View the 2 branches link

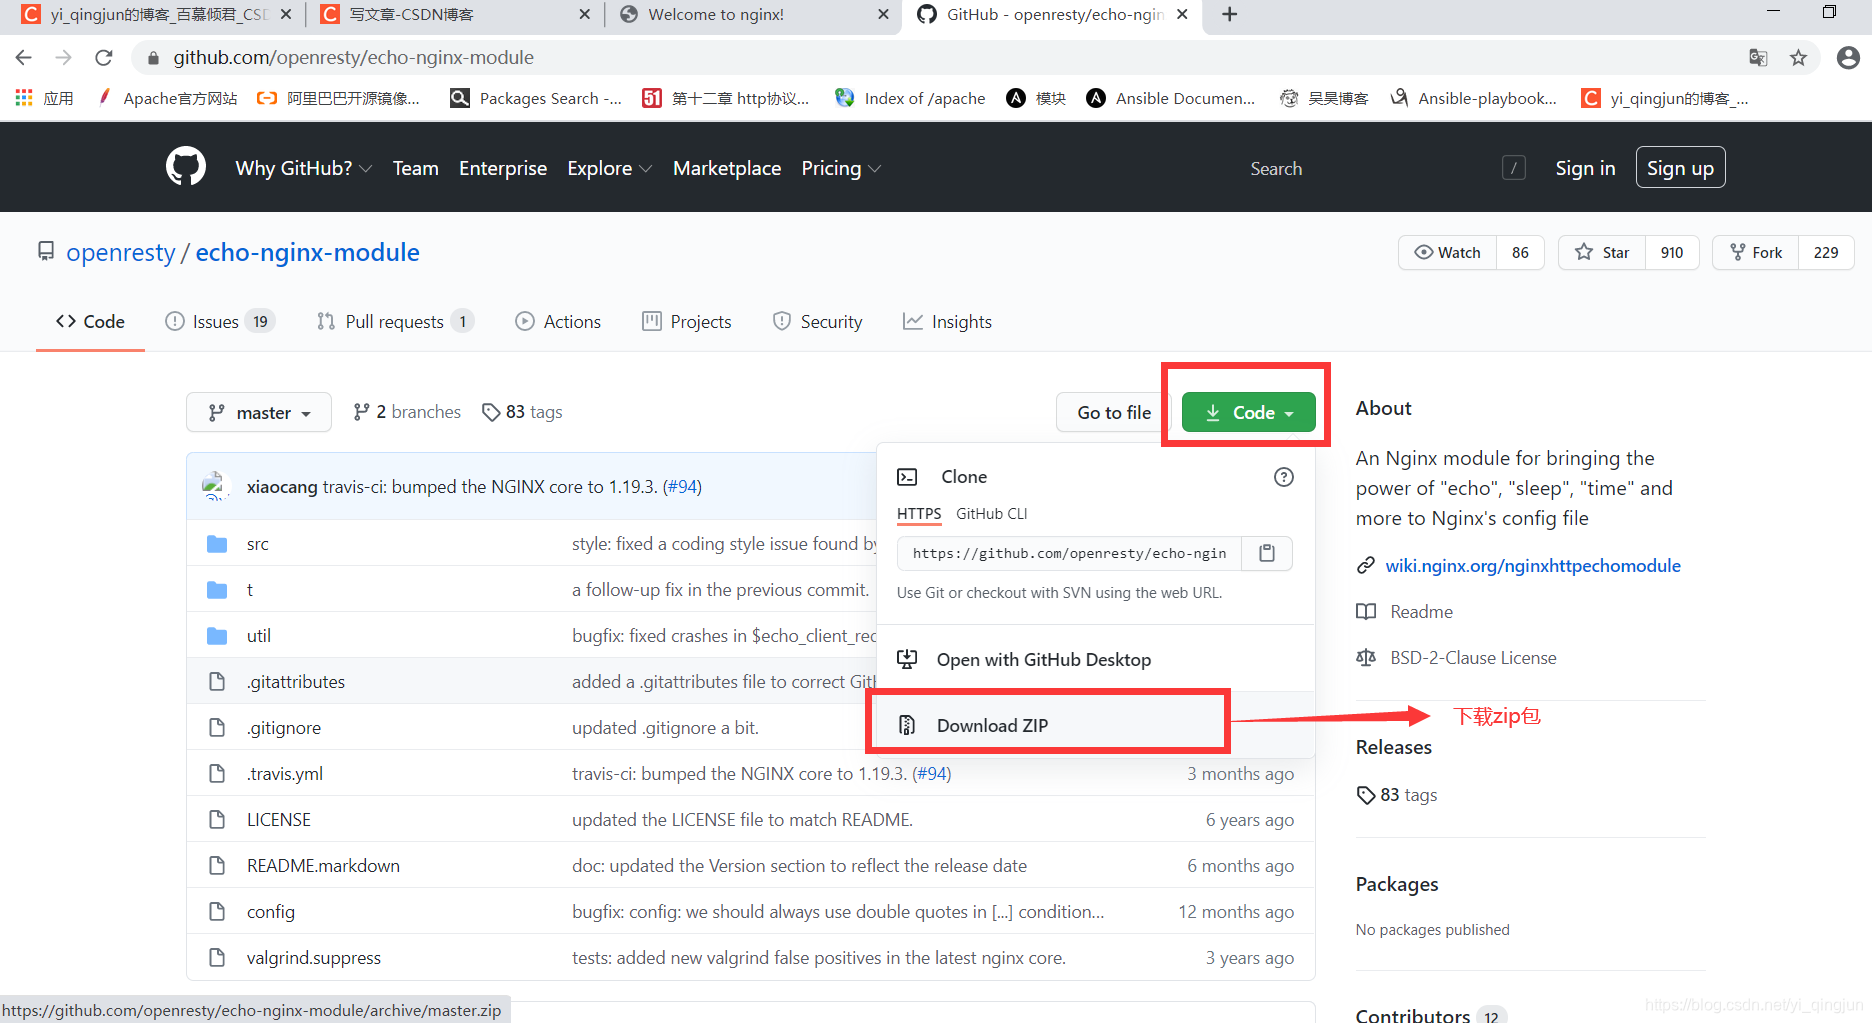(x=407, y=412)
